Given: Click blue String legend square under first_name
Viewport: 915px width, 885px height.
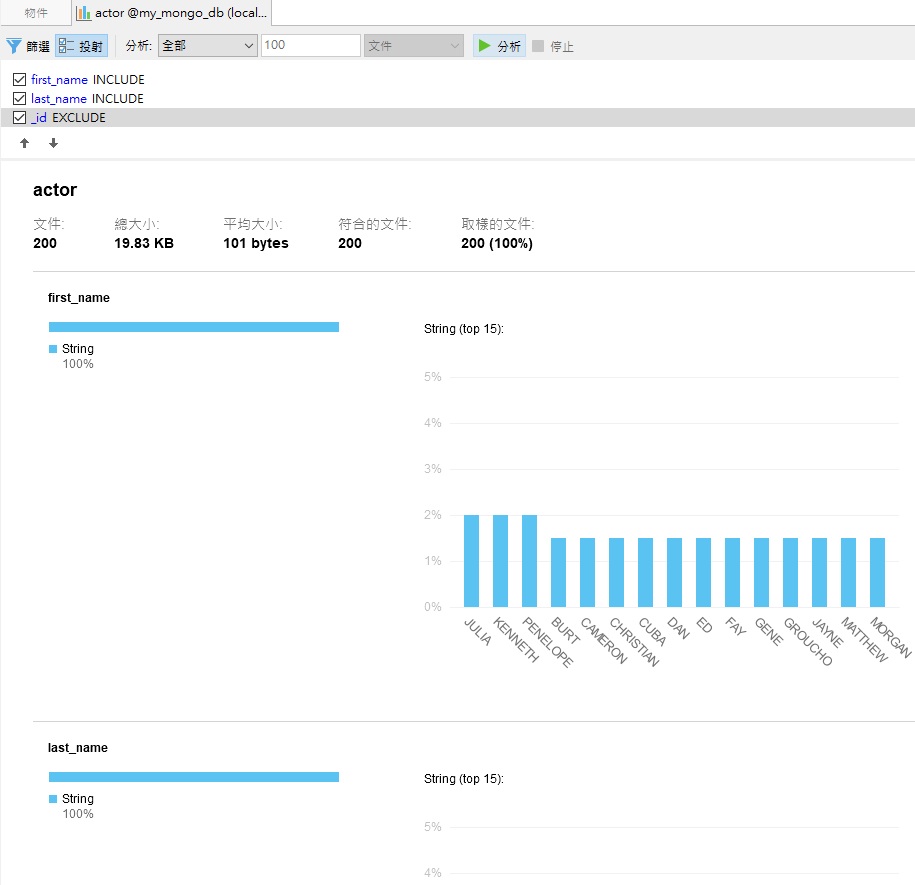Looking at the screenshot, I should pyautogui.click(x=53, y=349).
